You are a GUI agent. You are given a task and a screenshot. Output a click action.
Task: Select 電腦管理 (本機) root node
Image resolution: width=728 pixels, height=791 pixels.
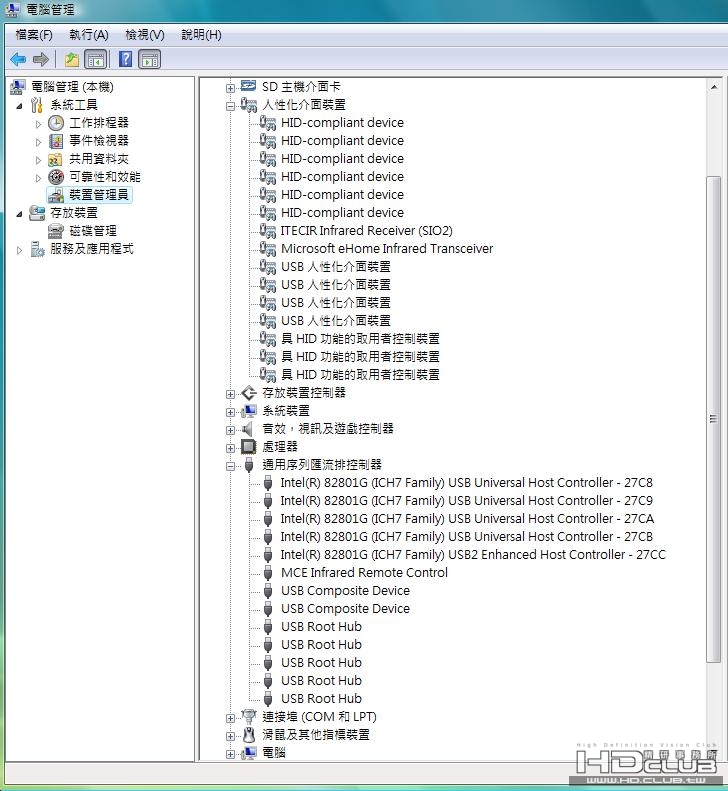(72, 87)
